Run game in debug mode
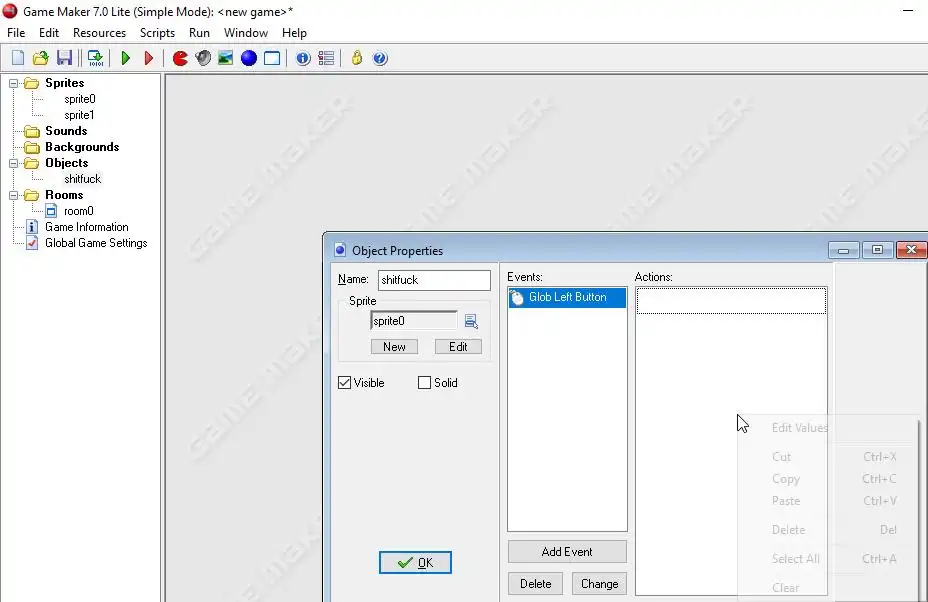928x602 pixels. pos(149,58)
